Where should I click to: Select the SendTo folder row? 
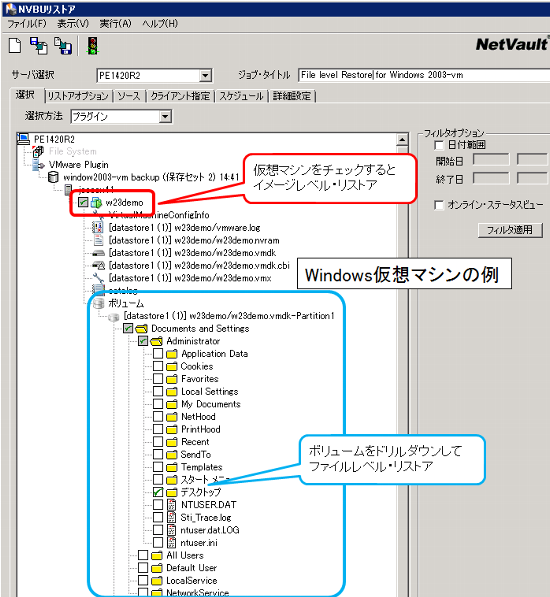click(x=196, y=454)
